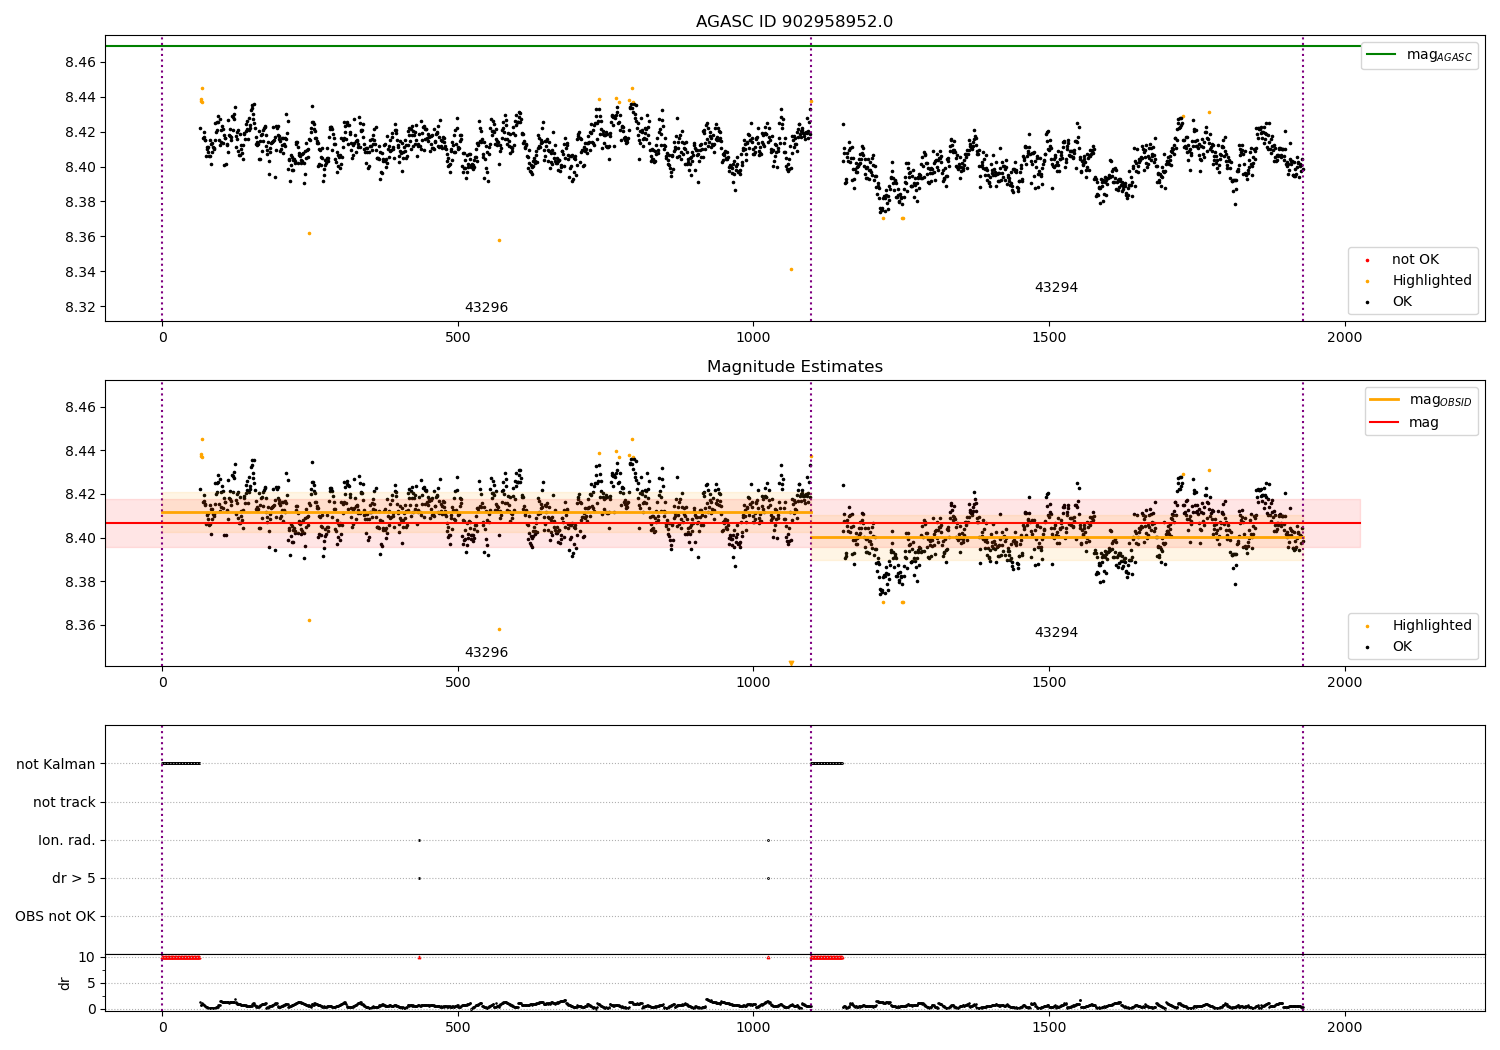Screen dimensions: 1500x1050
Task: Click the green line sample in the mag AGASC legend
Action: click(1383, 55)
